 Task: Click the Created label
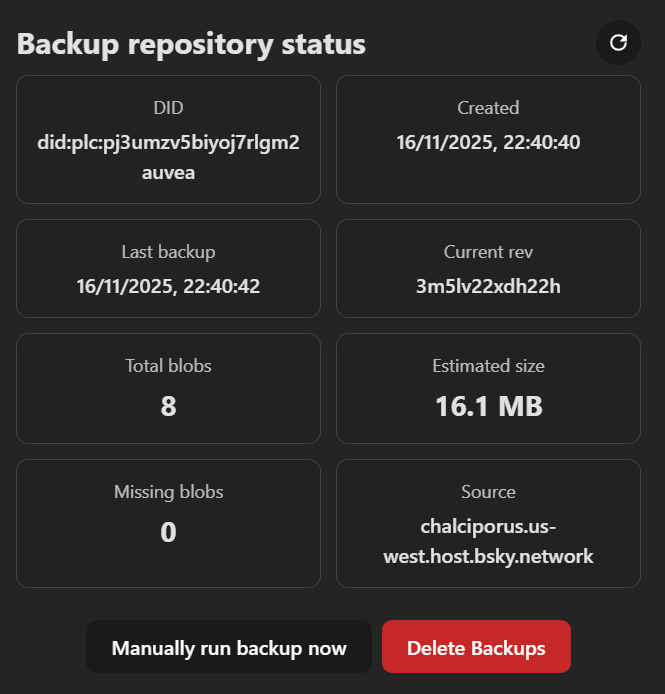pyautogui.click(x=488, y=108)
